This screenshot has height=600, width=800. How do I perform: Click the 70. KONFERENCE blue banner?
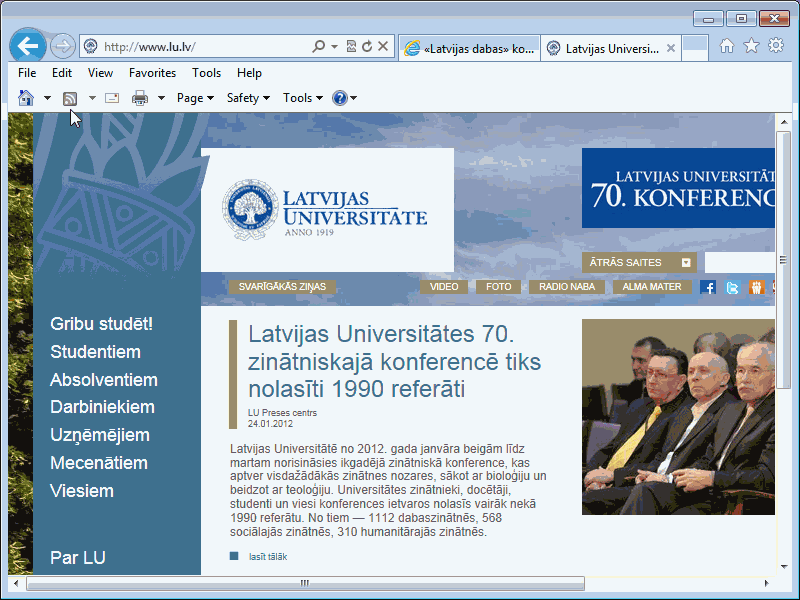678,188
